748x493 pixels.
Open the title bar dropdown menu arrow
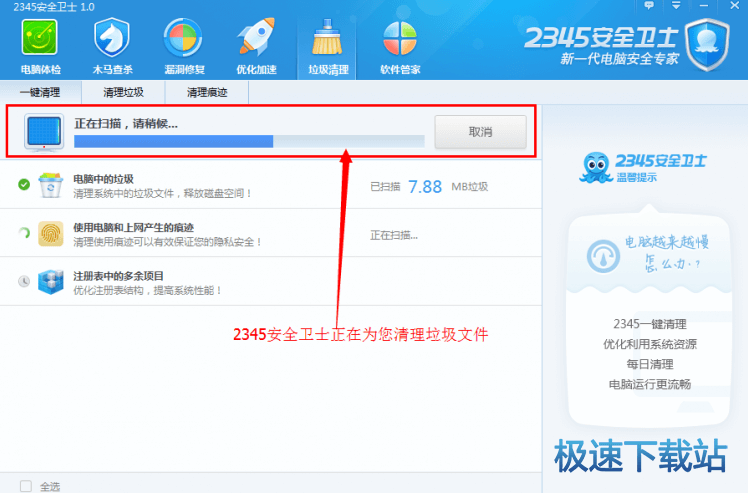coord(676,6)
